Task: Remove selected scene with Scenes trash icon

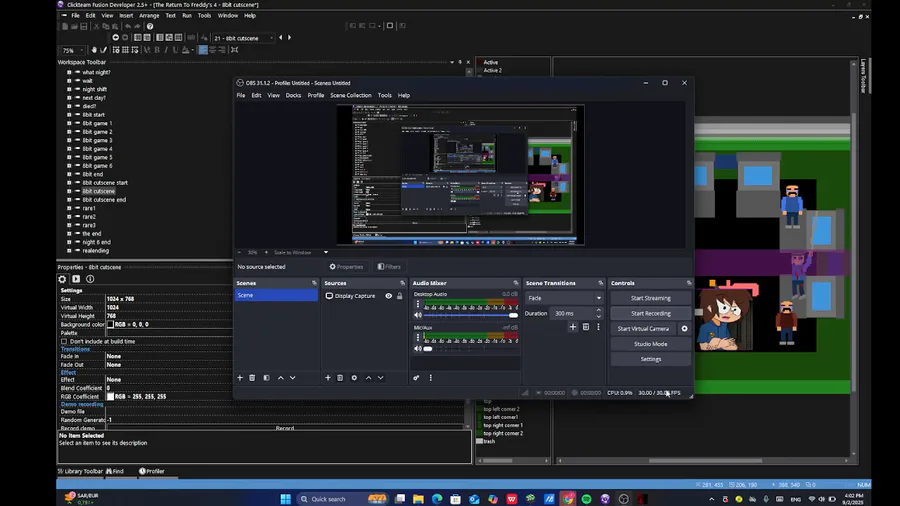Action: tap(252, 377)
